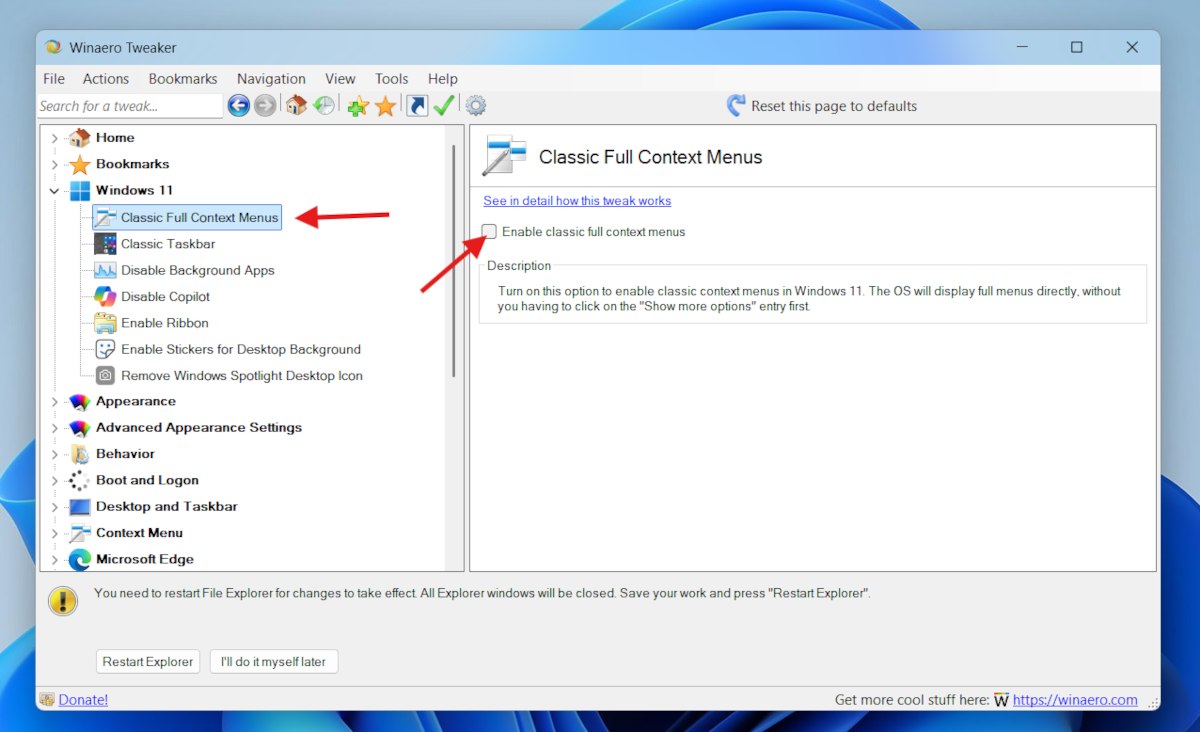The width and height of the screenshot is (1200, 732).
Task: Open settings using the gear icon
Action: point(475,105)
